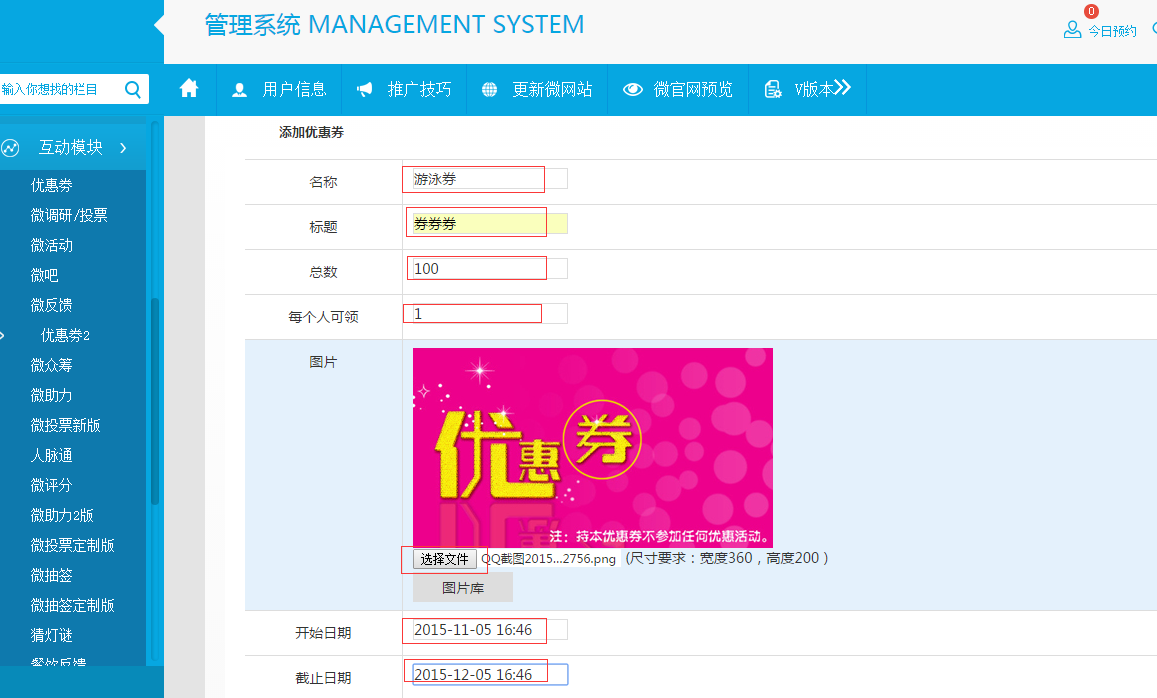Expand the 互动模块 chevron arrow

(x=123, y=148)
